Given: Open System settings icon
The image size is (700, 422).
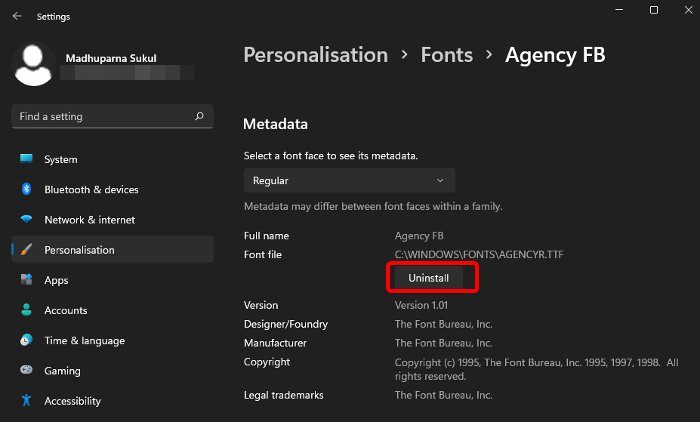Looking at the screenshot, I should (26, 160).
